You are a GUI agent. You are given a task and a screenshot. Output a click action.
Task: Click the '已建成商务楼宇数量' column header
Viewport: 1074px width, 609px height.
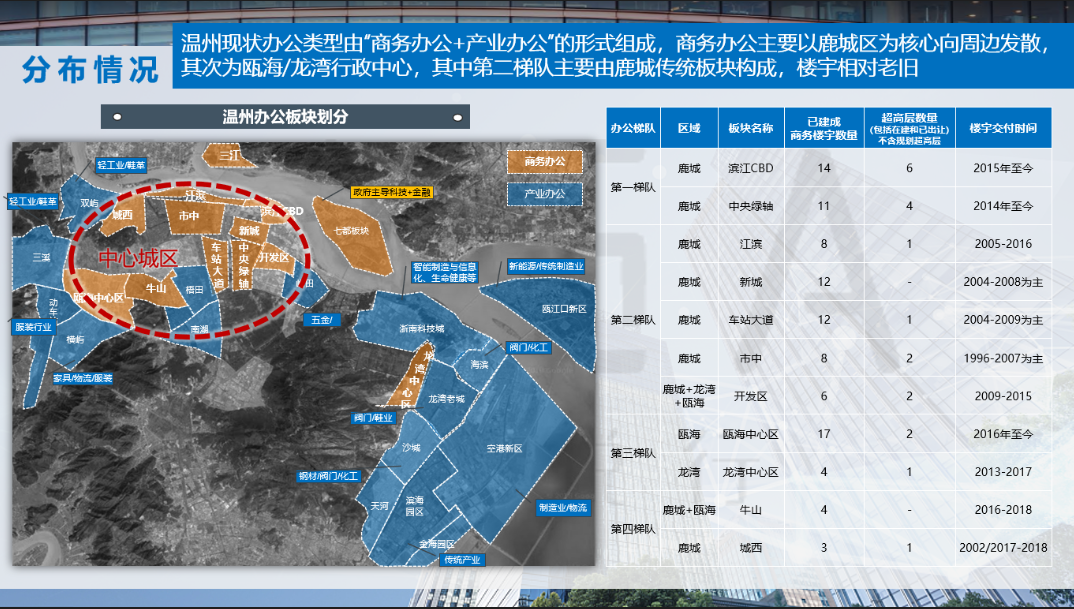pos(824,128)
